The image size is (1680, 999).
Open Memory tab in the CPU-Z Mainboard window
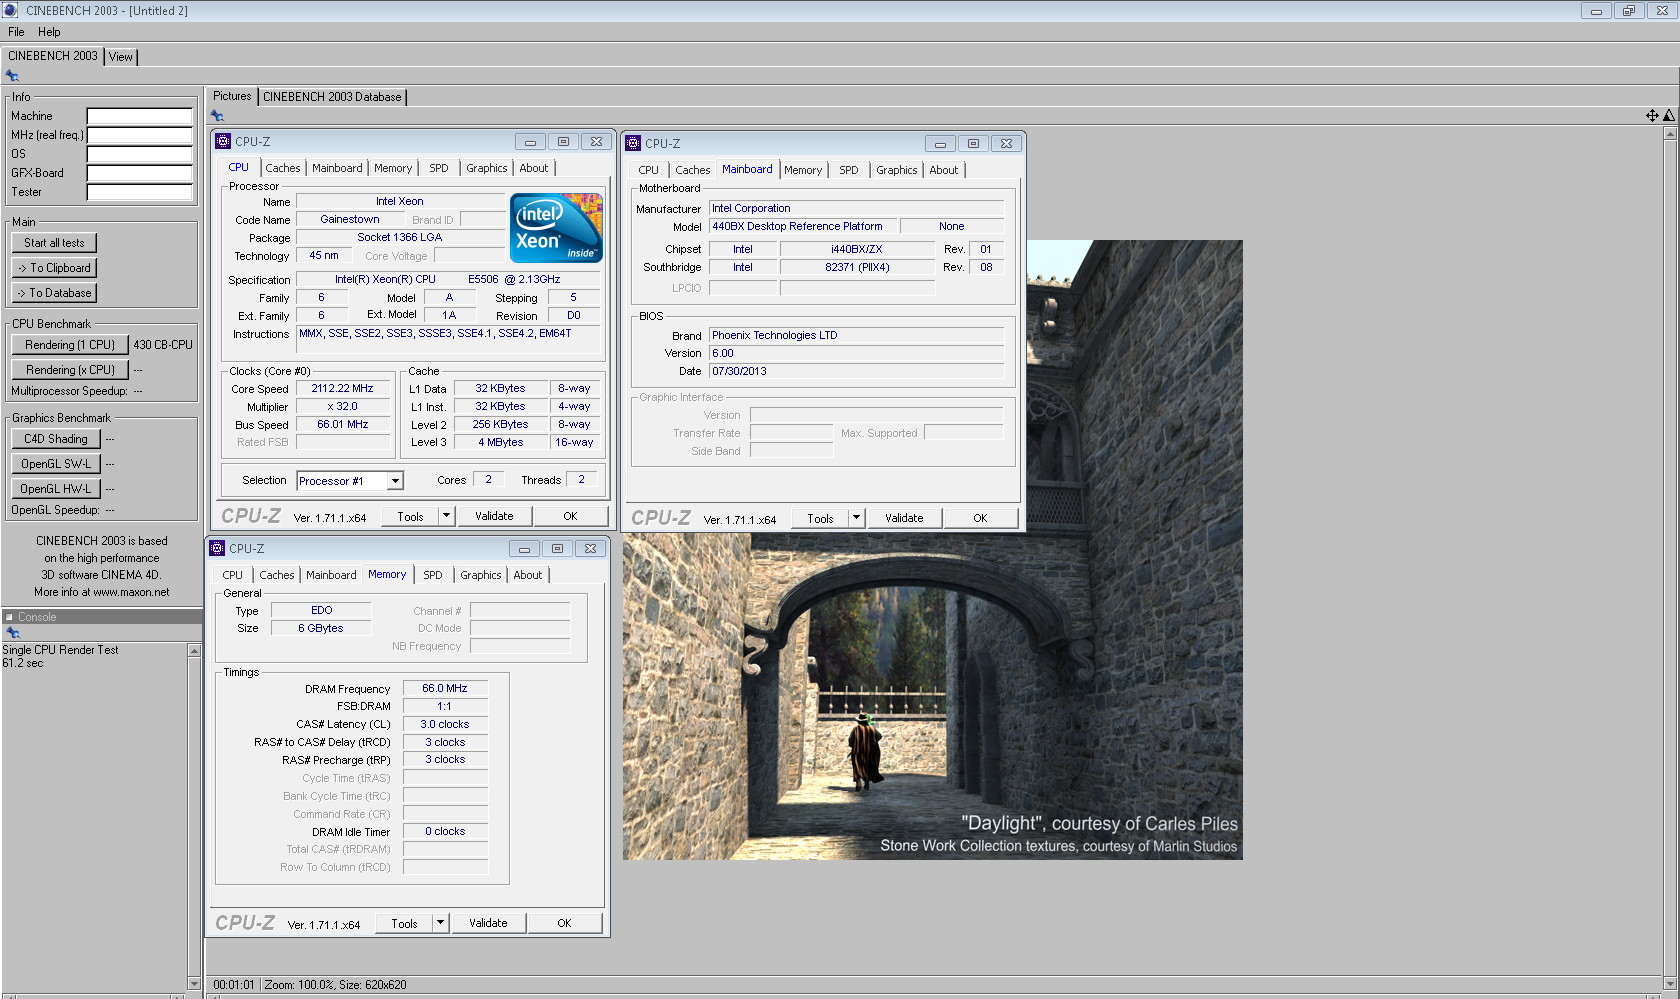click(803, 170)
